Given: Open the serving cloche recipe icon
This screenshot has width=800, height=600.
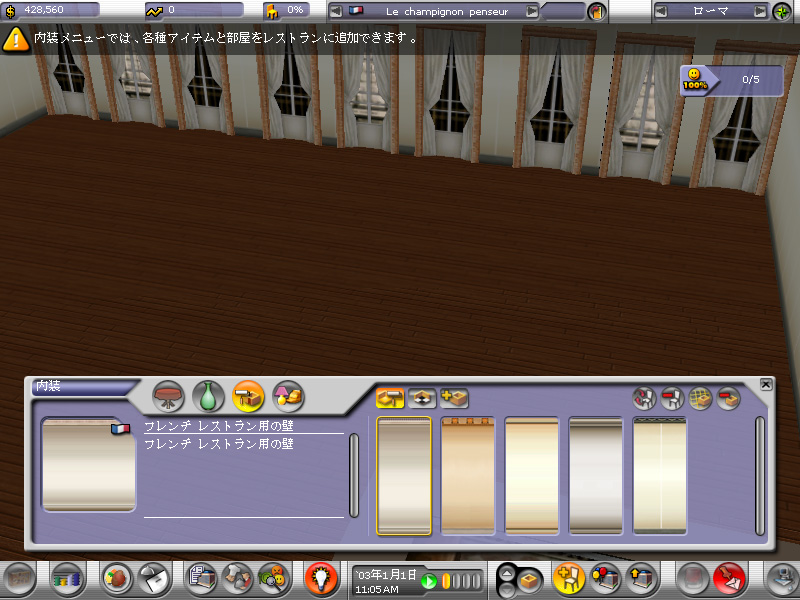Looking at the screenshot, I should [155, 579].
